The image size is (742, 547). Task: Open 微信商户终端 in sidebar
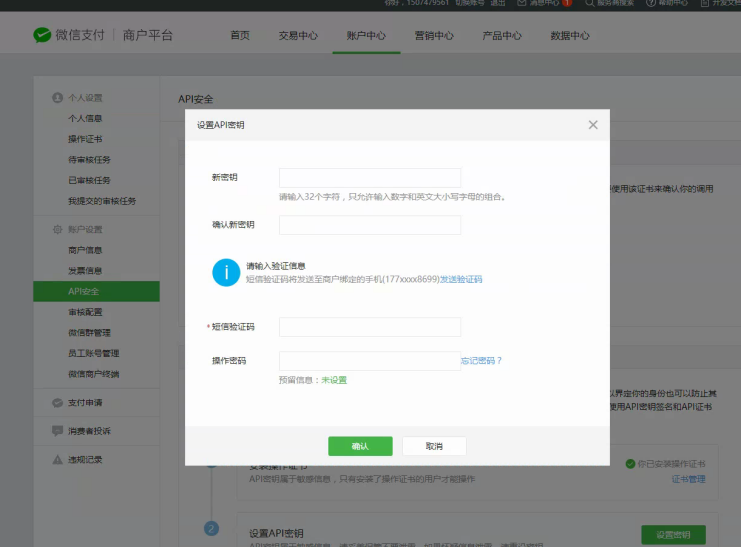pos(94,374)
